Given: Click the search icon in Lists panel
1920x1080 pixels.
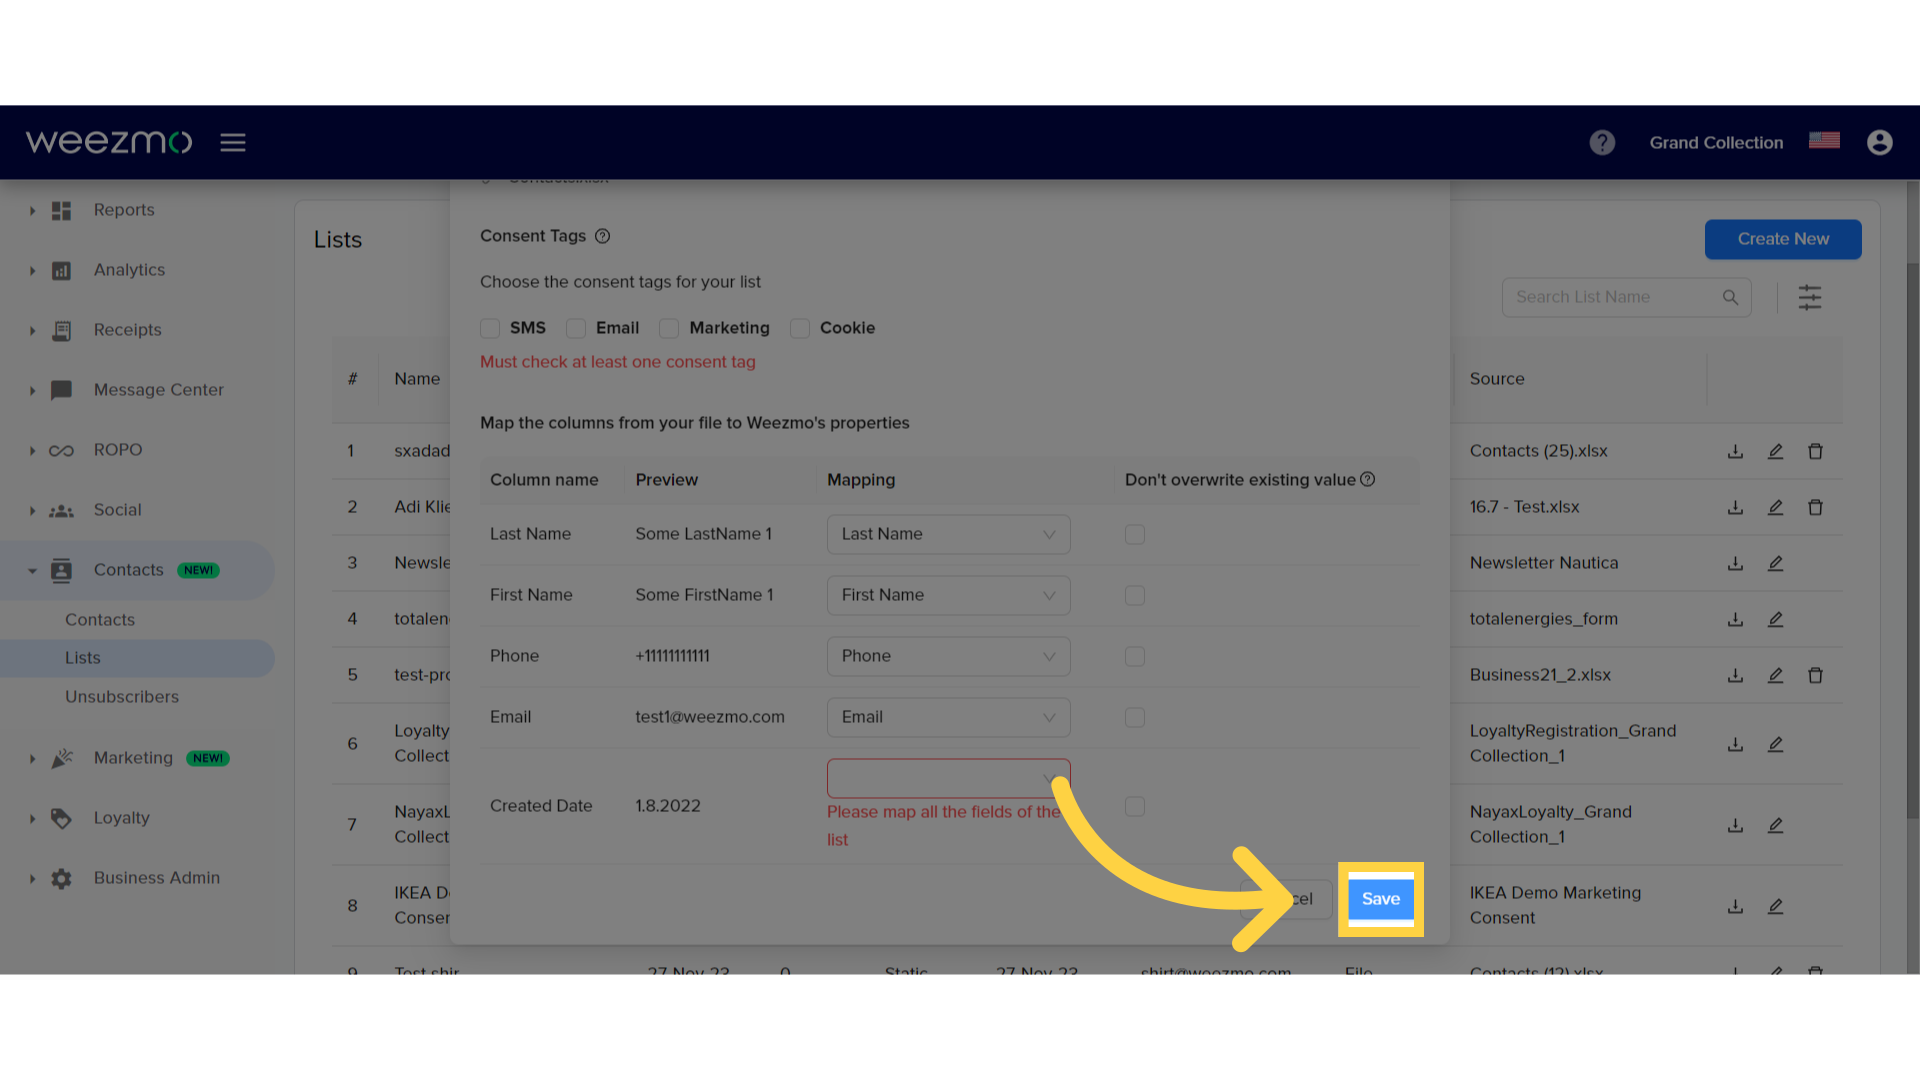Looking at the screenshot, I should (x=1731, y=297).
